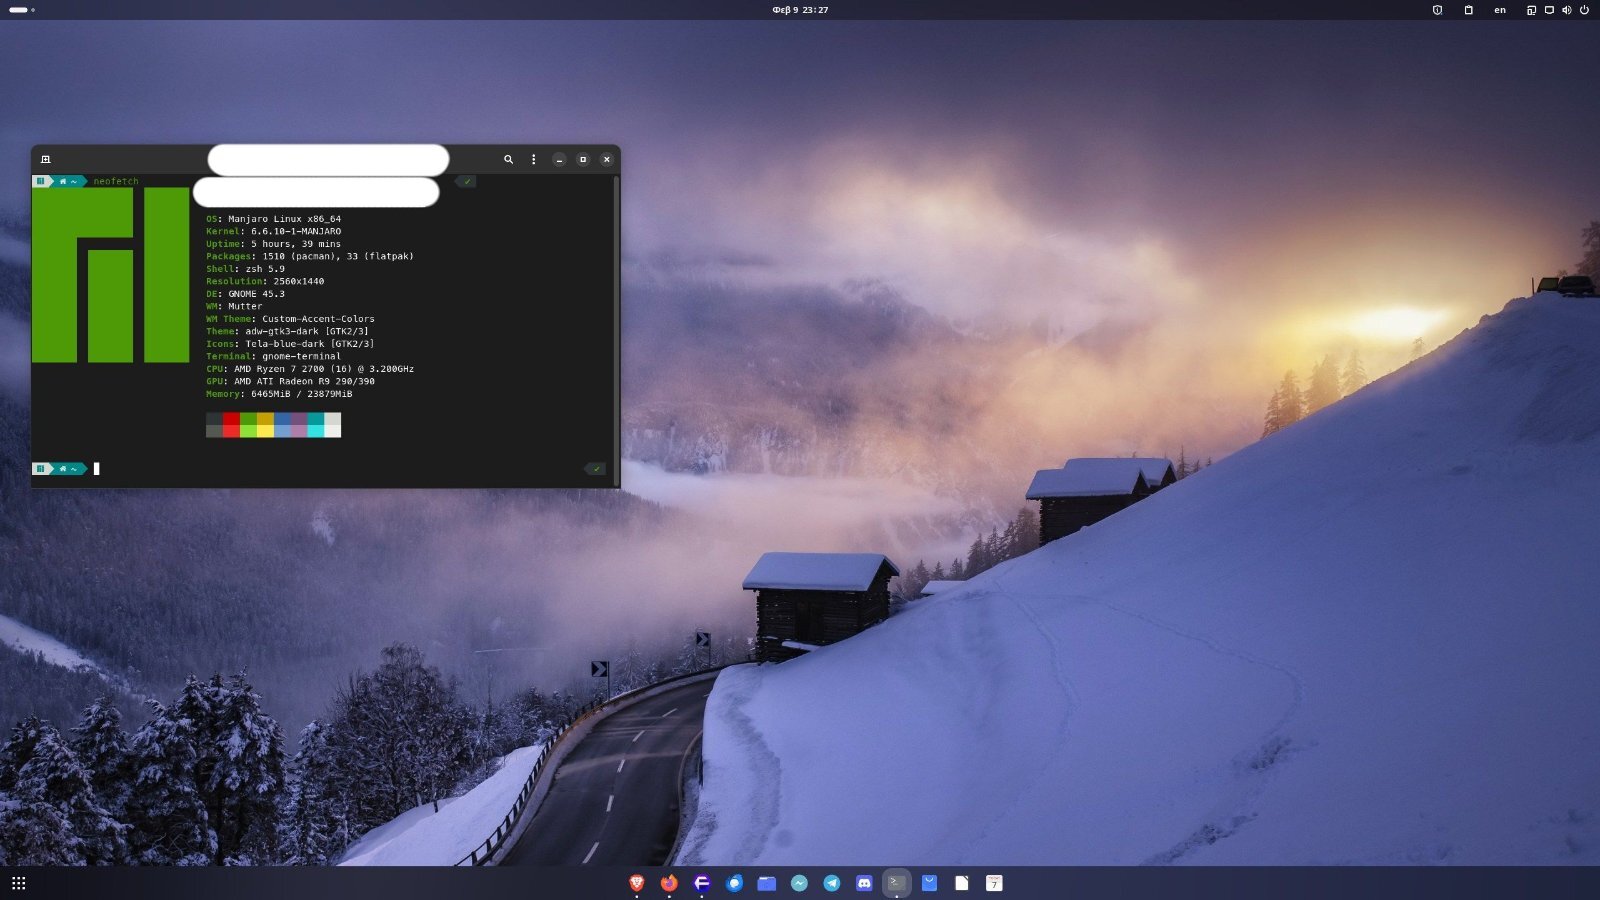Launch the Messenger app in dock
This screenshot has height=900, width=1600.
coord(799,882)
